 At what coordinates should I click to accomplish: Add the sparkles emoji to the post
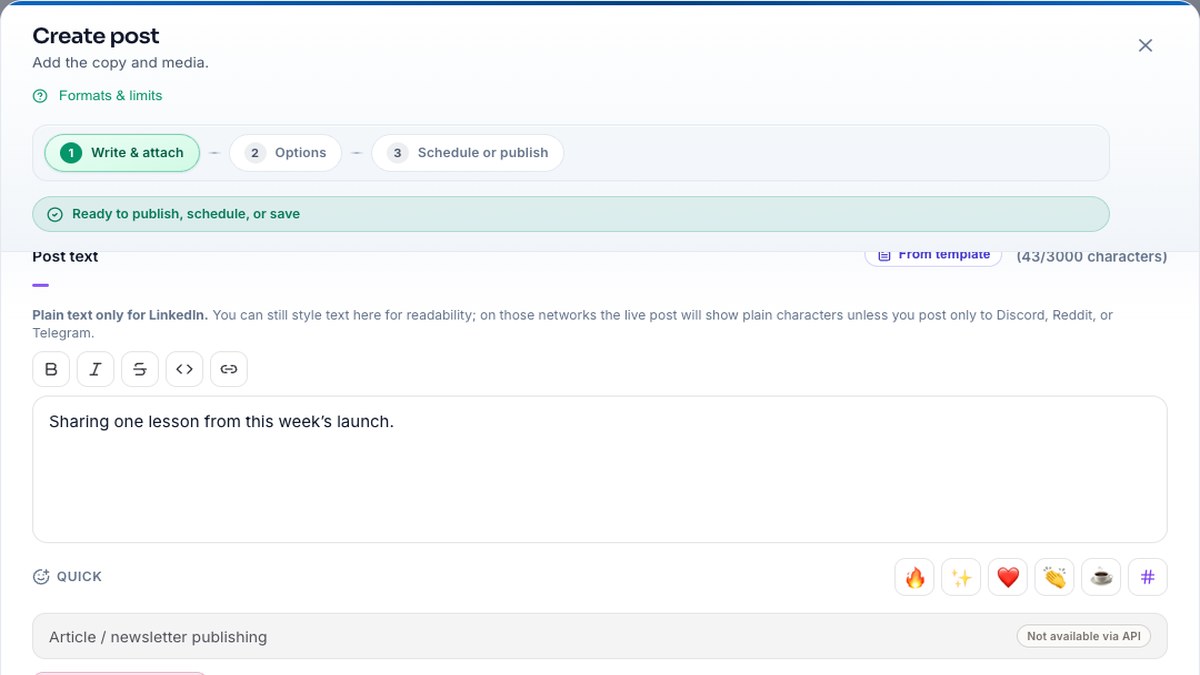[961, 577]
